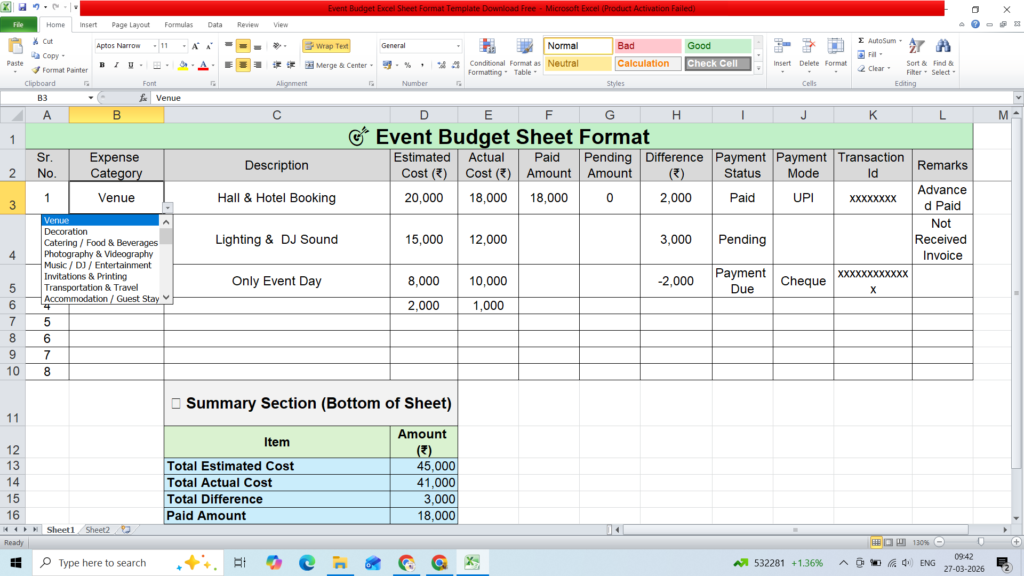Click the Cut scissors icon
The image size is (1024, 576).
click(36, 41)
